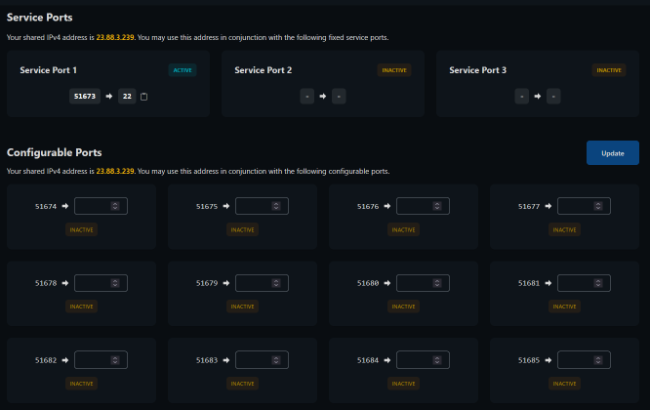Click the arrow icon in Service Port 2
The image size is (650, 410).
323,96
